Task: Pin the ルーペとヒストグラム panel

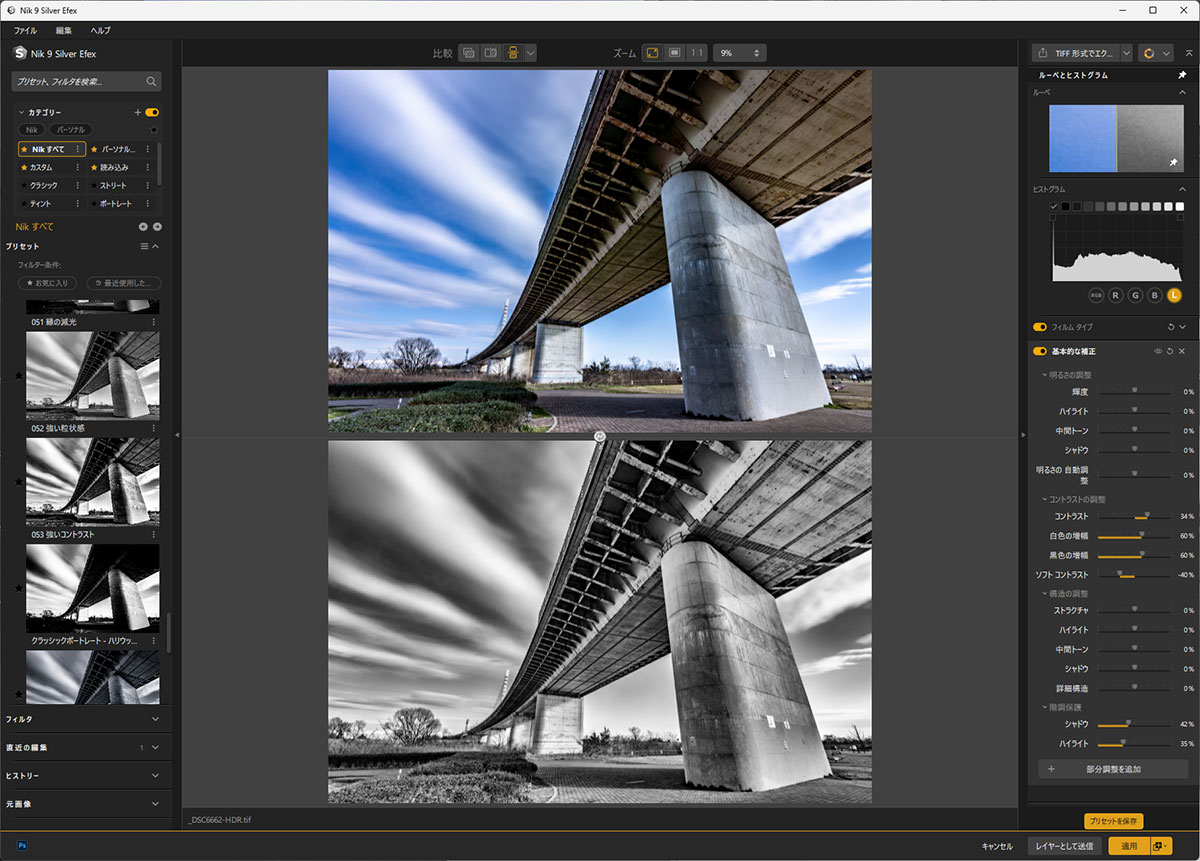Action: (x=1182, y=75)
